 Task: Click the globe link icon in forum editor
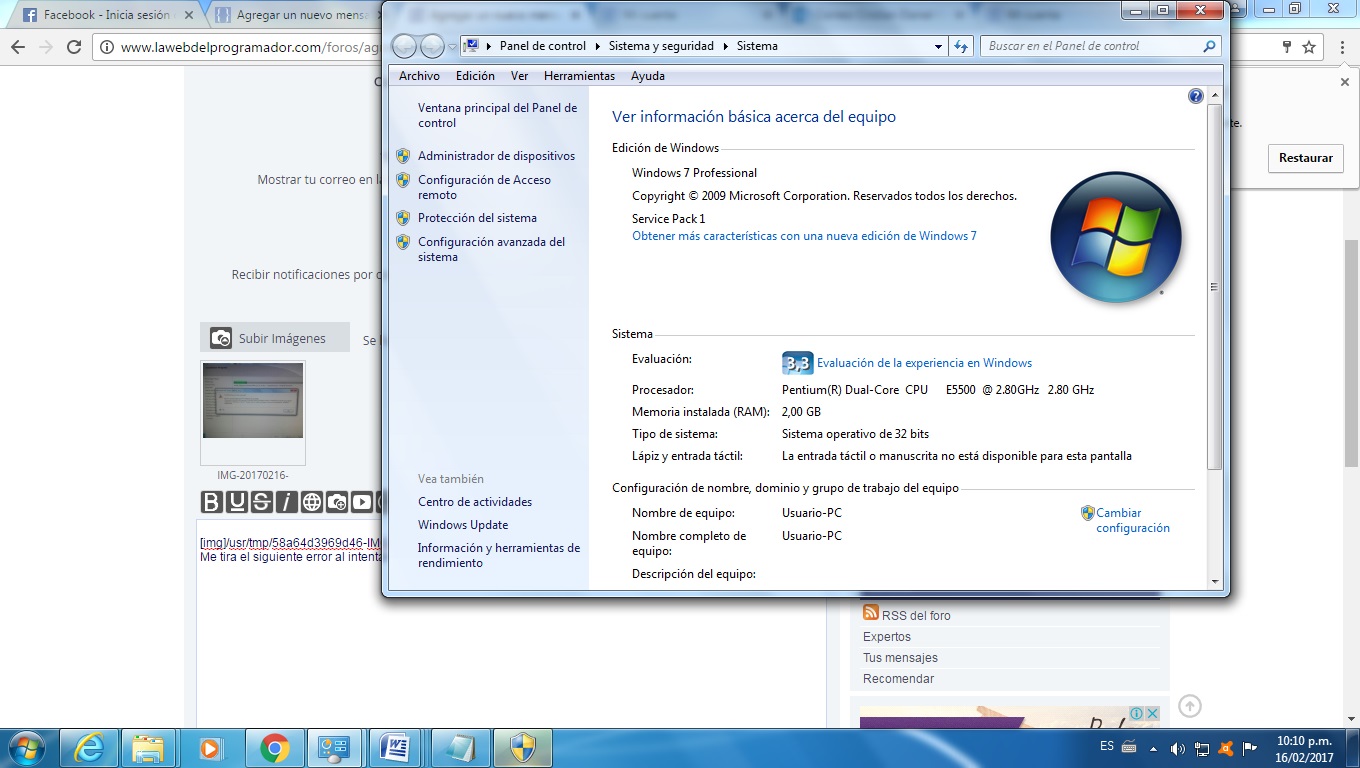312,502
